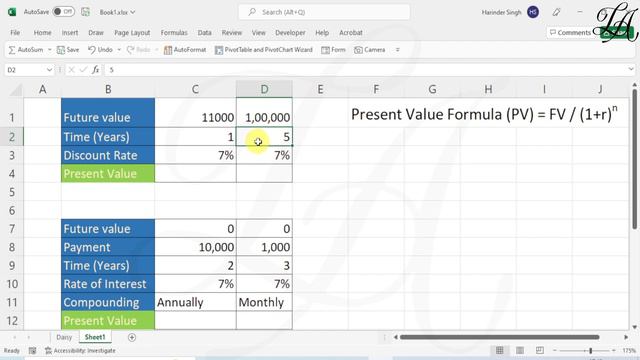Click the Excel app icon in title bar
The image size is (640, 360).
pos(12,12)
